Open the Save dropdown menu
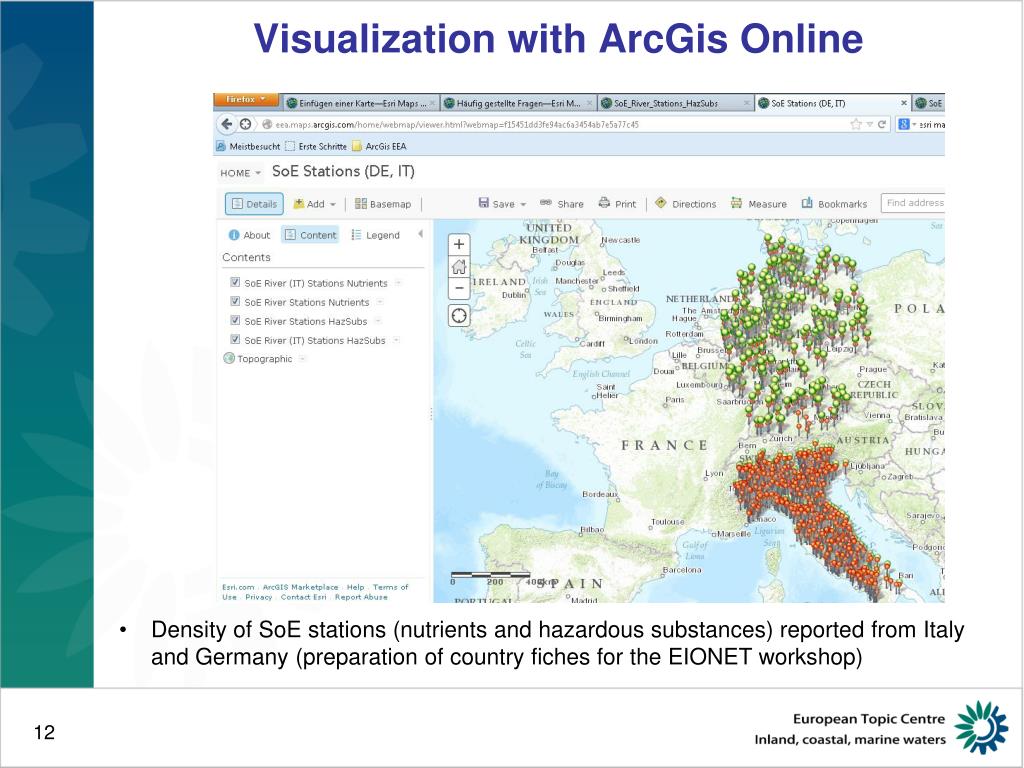Screen dimensions: 1024x768 502,204
